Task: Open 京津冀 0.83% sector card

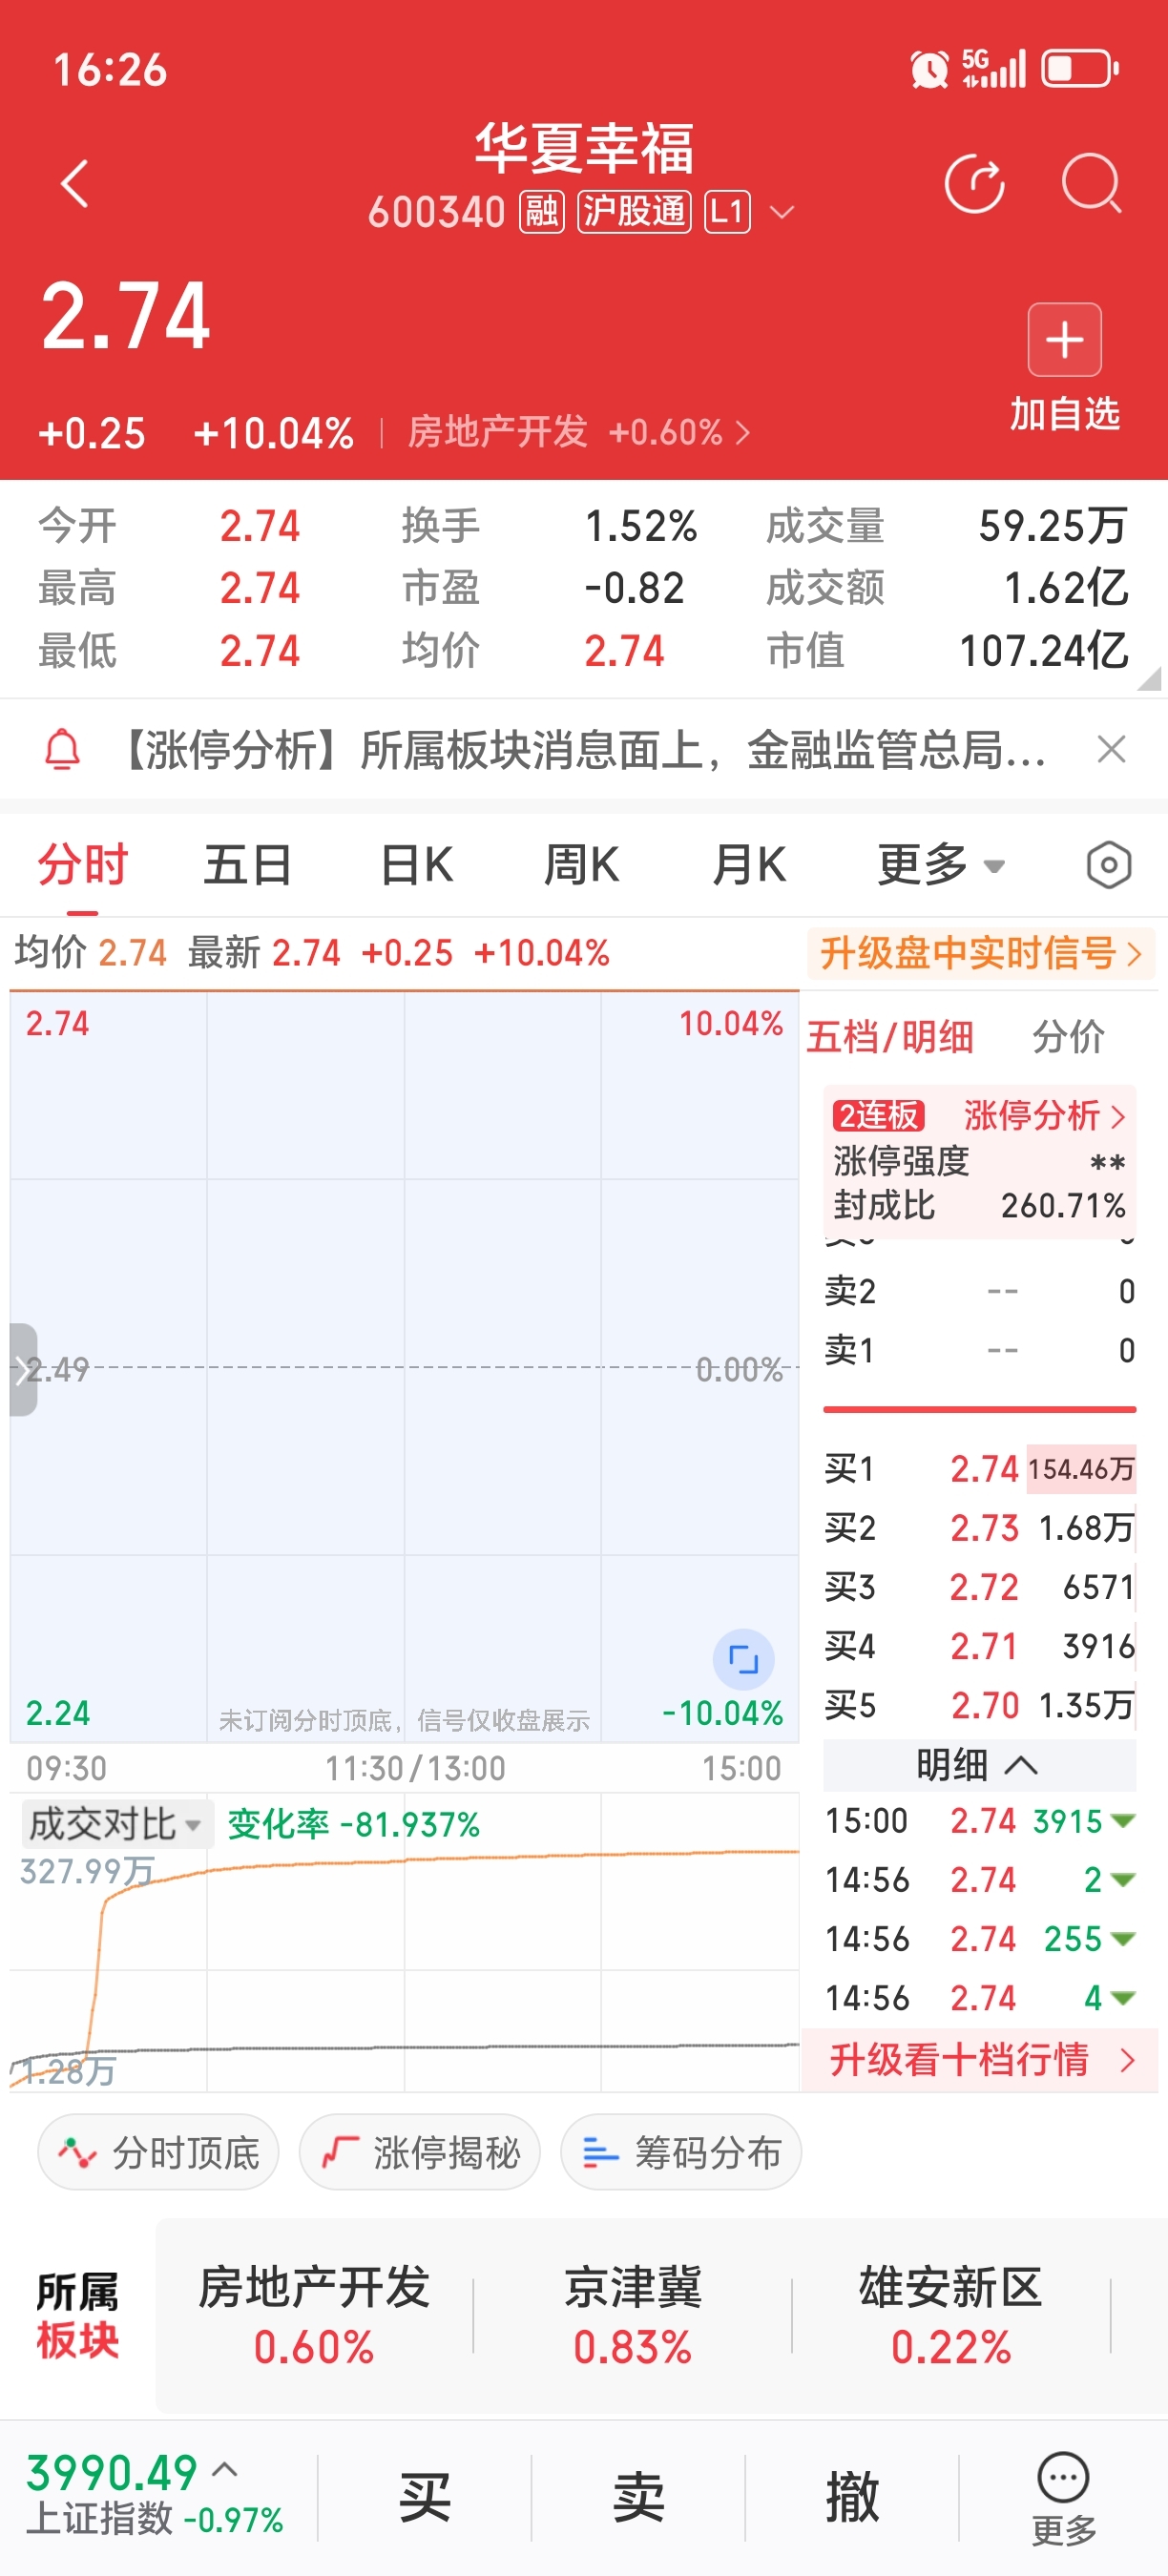Action: [x=632, y=2316]
